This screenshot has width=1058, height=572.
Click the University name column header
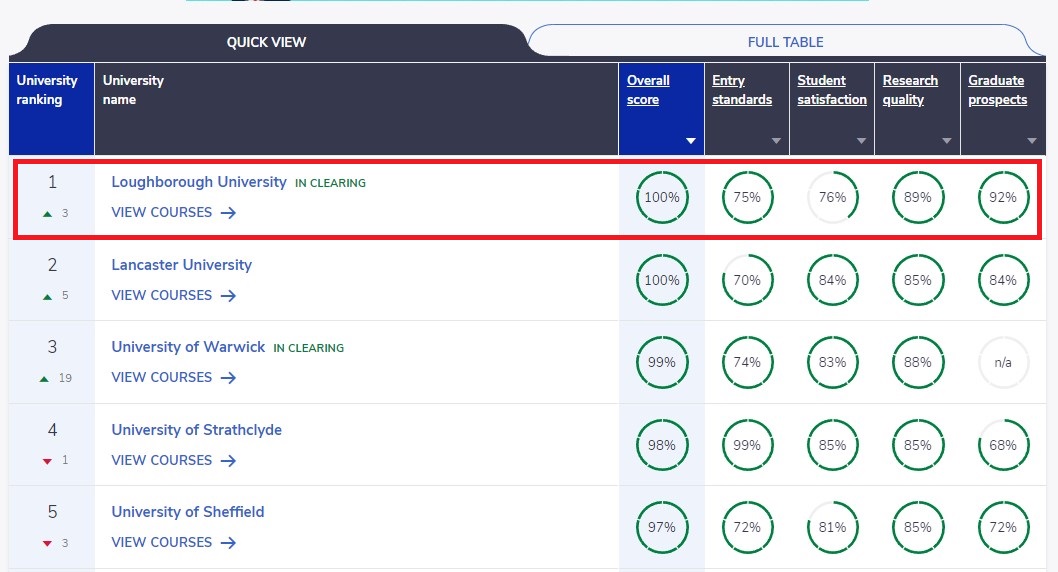(x=356, y=109)
